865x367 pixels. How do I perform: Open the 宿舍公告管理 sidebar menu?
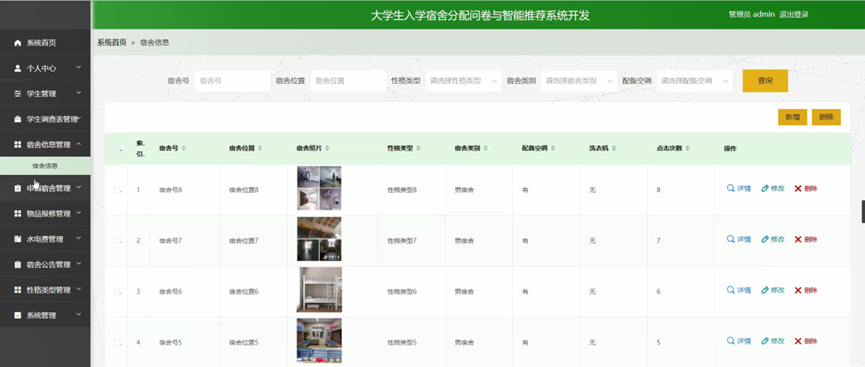pos(45,265)
